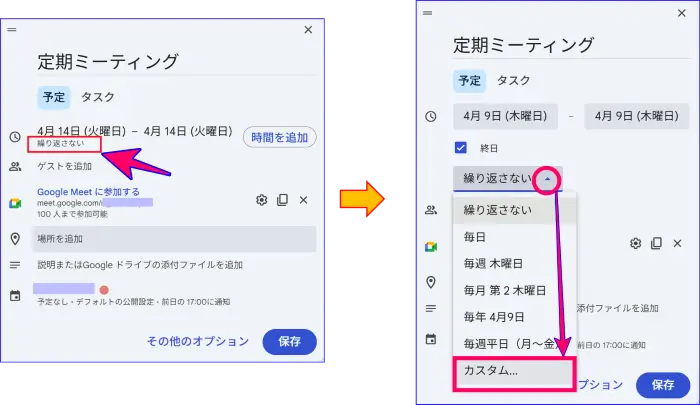Select 毎年 4月9日 repeat option
700x405 pixels.
tap(515, 317)
